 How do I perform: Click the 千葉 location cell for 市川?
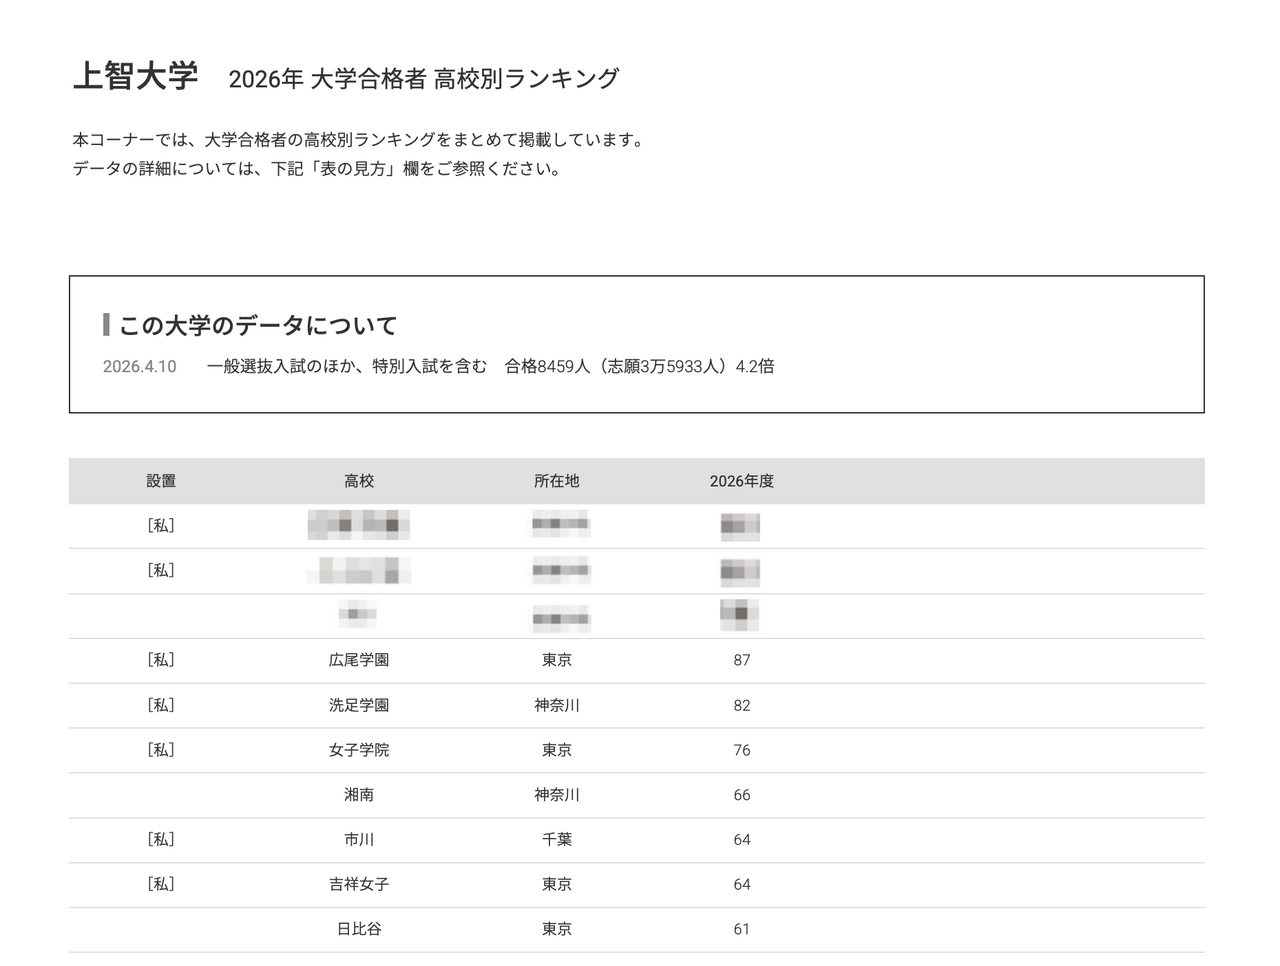coord(557,839)
